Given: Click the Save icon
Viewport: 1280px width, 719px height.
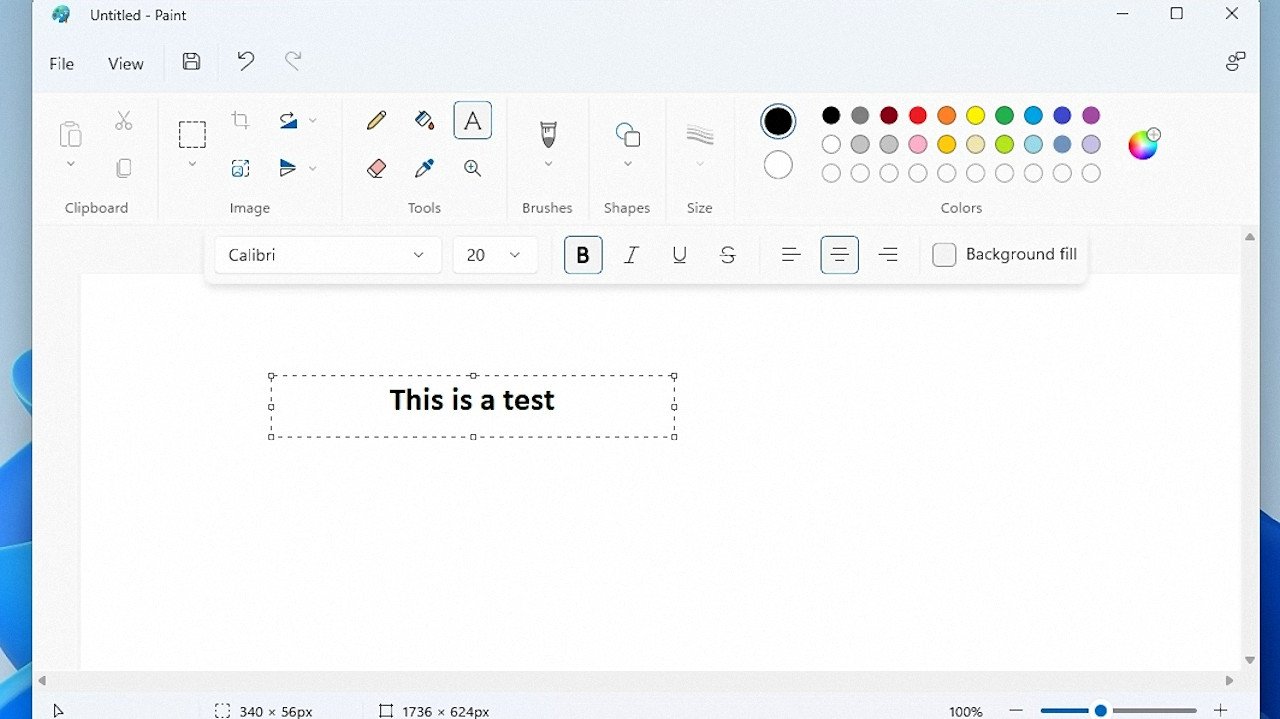Looking at the screenshot, I should tap(191, 62).
